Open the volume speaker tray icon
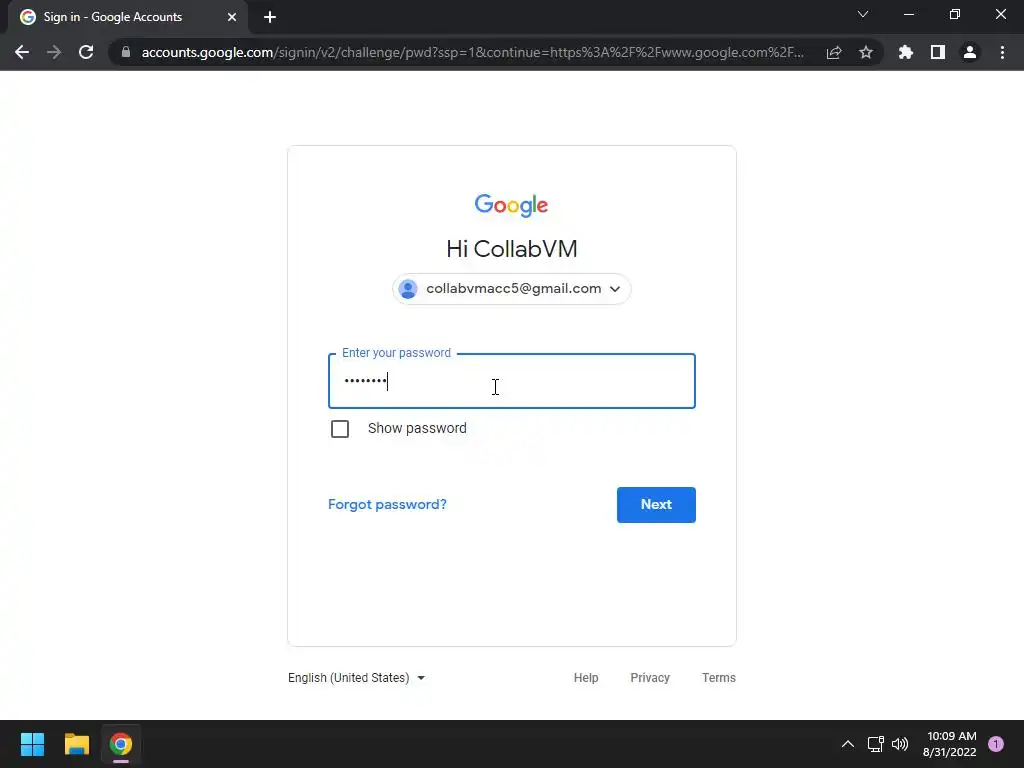The image size is (1024, 768). coord(900,744)
